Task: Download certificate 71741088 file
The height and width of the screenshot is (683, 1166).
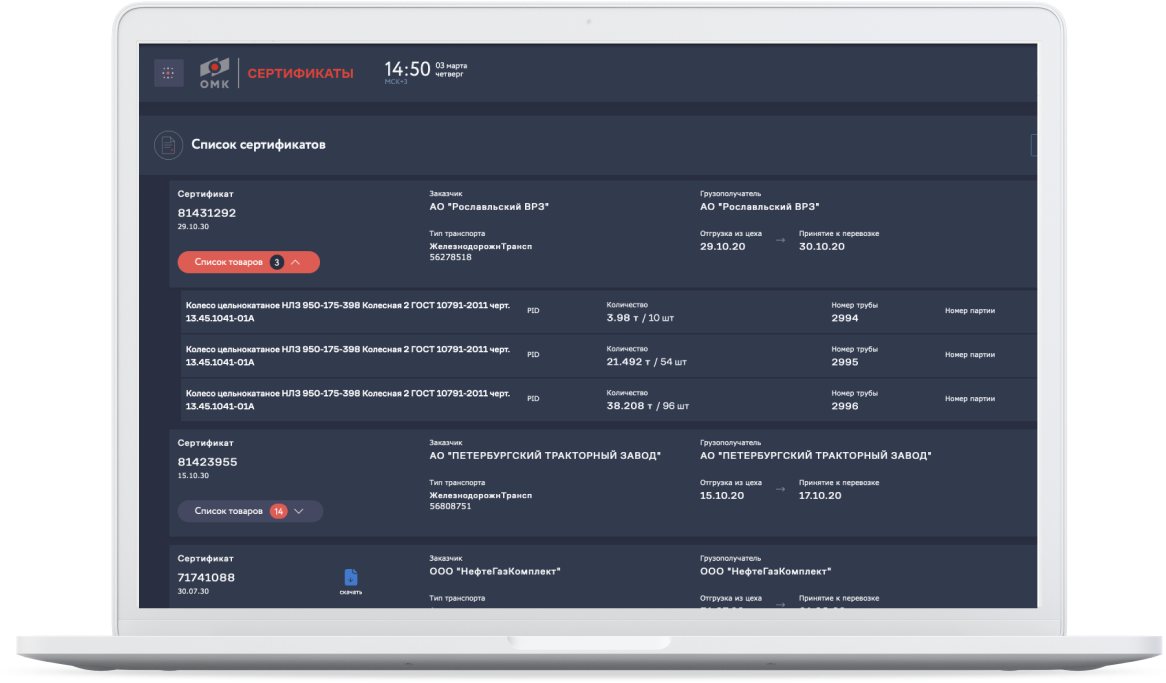Action: tap(350, 581)
